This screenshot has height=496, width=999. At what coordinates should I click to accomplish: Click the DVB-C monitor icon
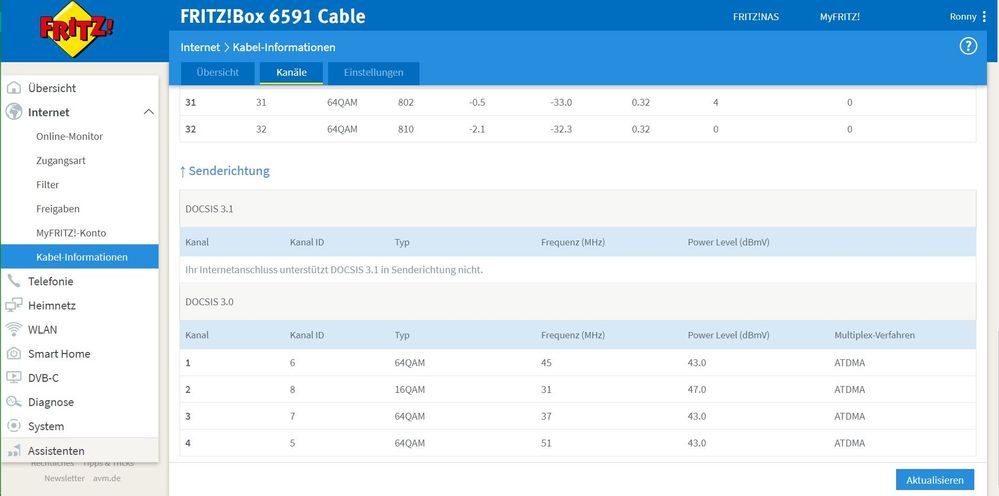click(14, 378)
